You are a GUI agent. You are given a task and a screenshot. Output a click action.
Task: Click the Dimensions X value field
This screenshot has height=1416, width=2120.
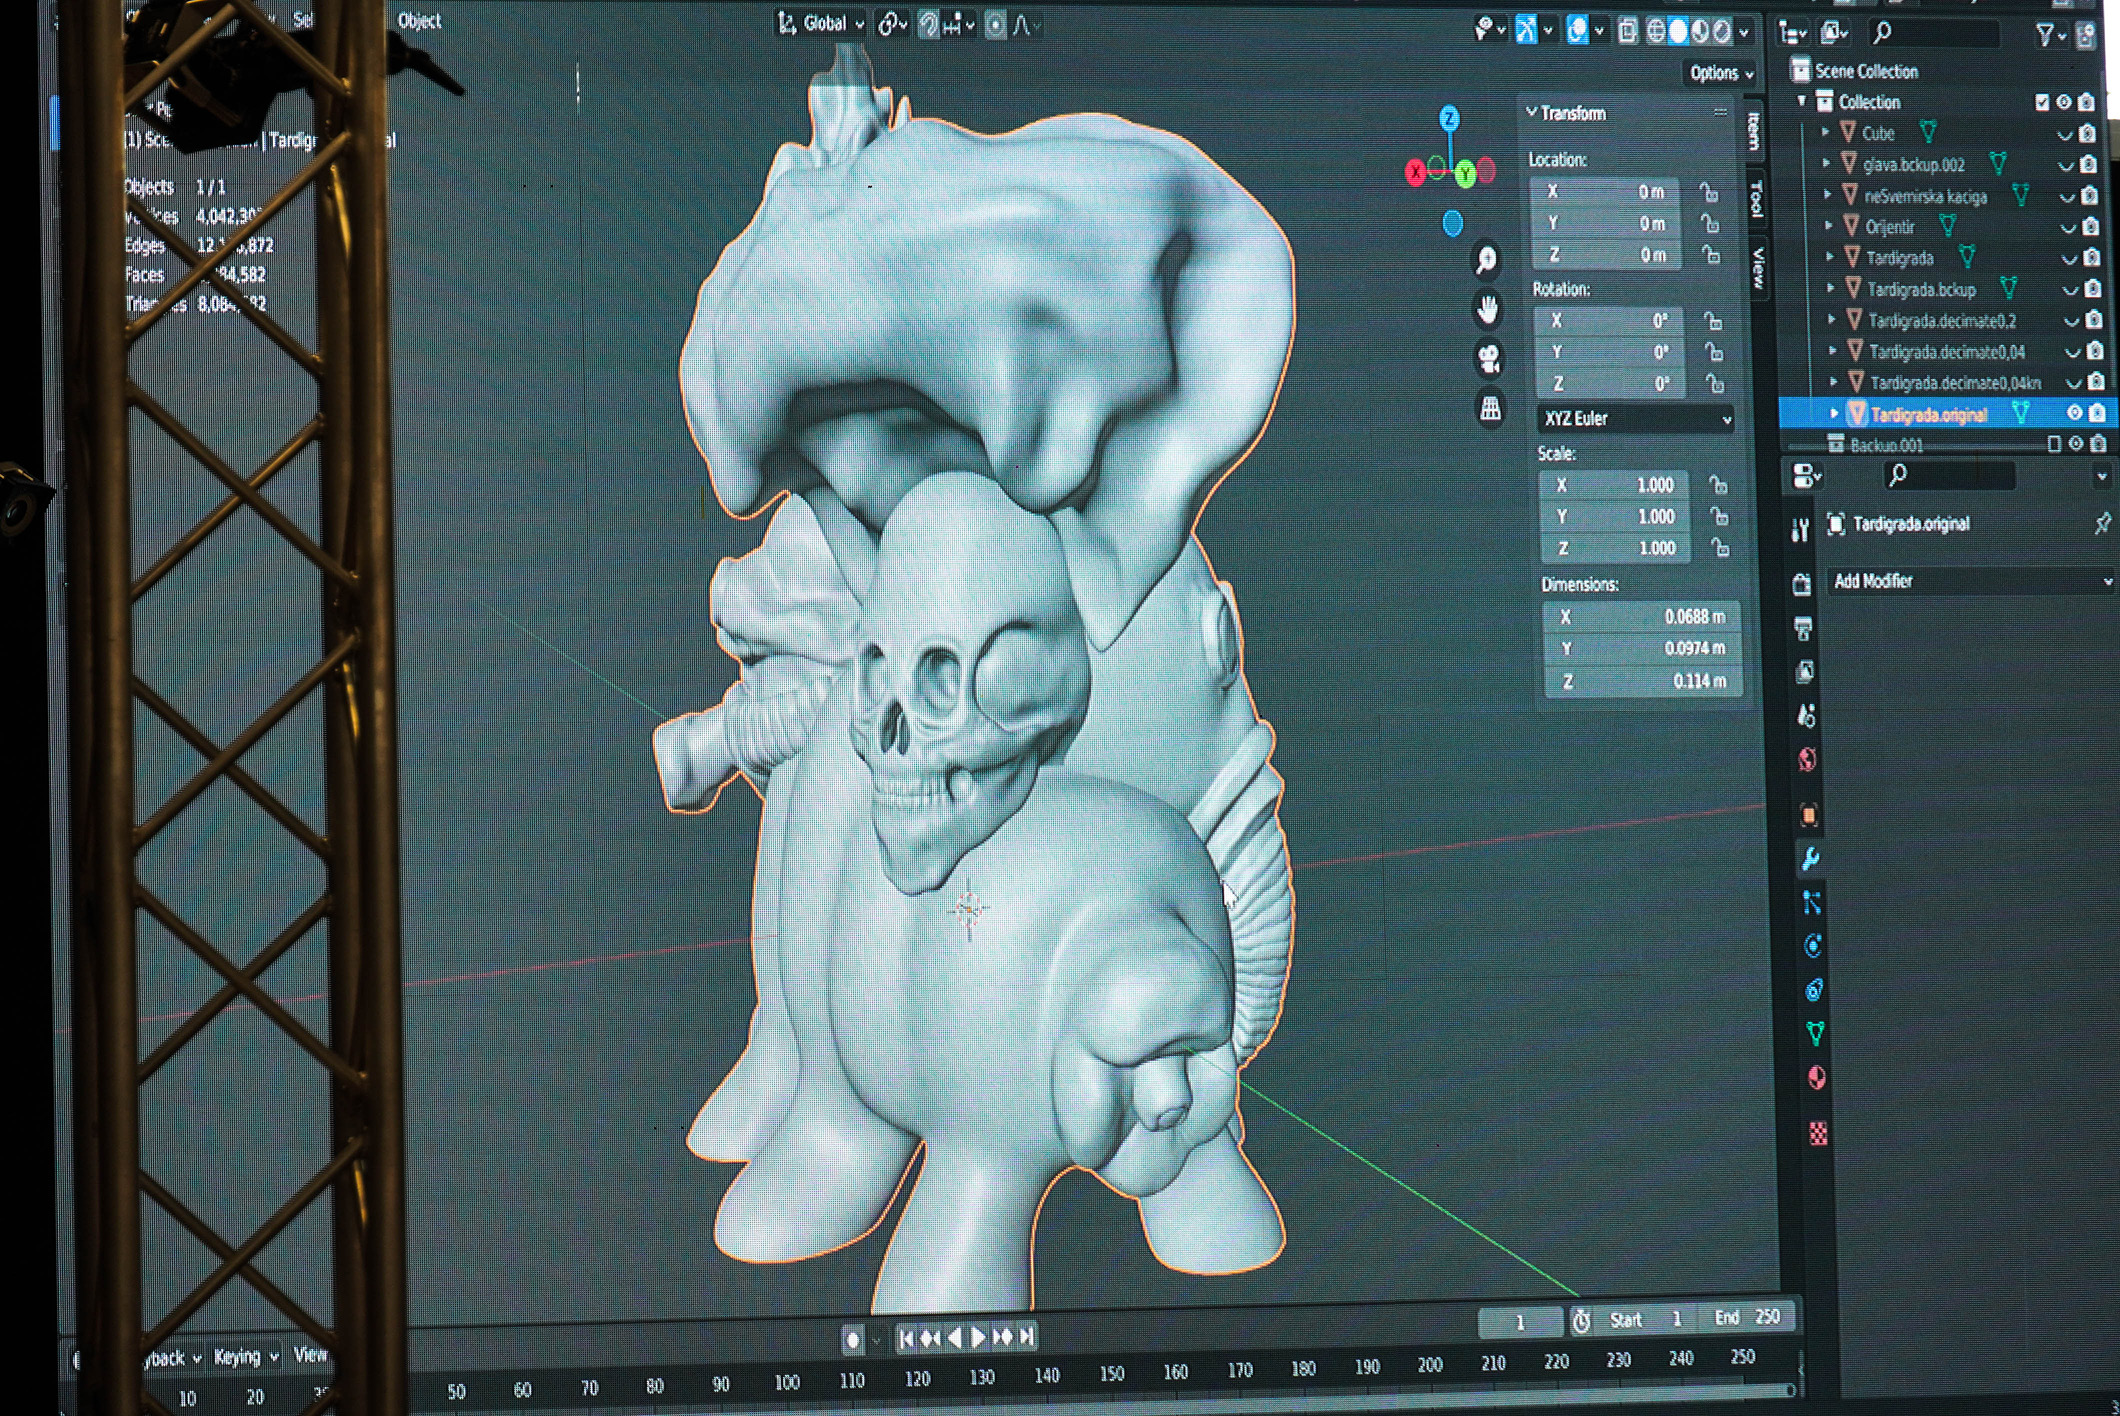[x=1642, y=617]
